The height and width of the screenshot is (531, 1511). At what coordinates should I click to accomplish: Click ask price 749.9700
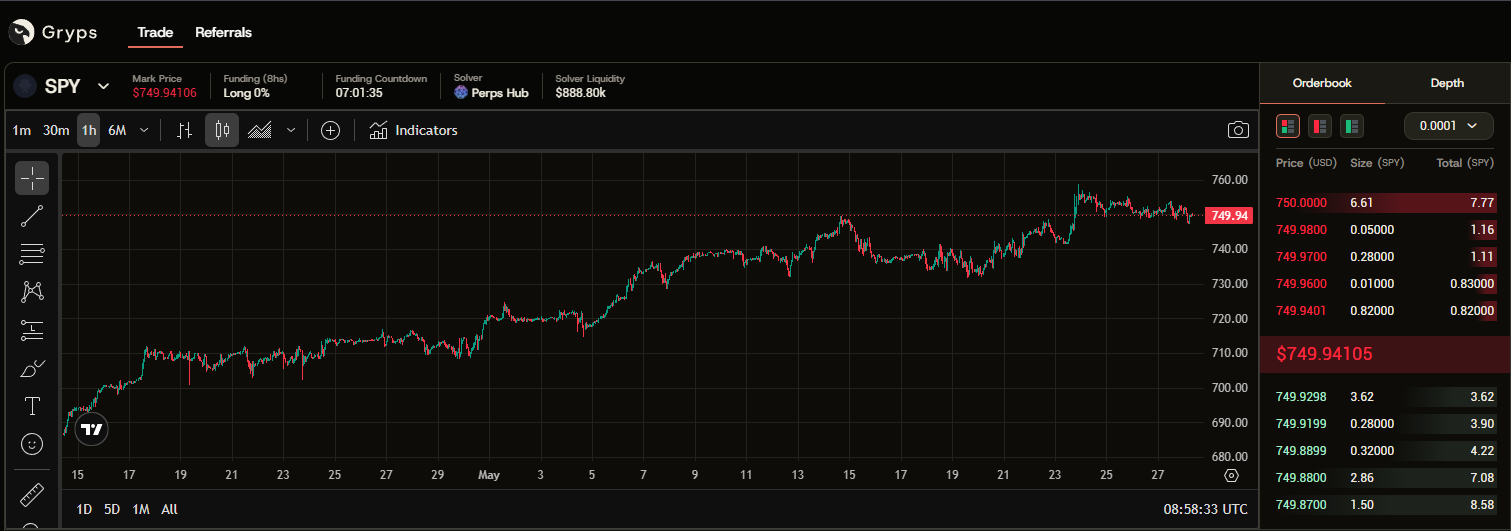[x=1301, y=257]
